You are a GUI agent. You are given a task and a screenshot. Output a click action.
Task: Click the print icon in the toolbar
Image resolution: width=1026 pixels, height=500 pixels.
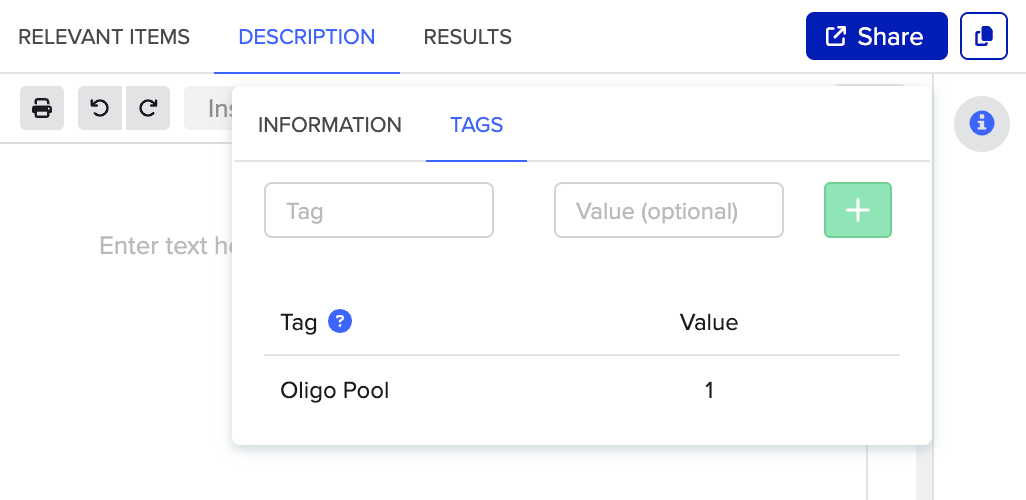pyautogui.click(x=42, y=108)
